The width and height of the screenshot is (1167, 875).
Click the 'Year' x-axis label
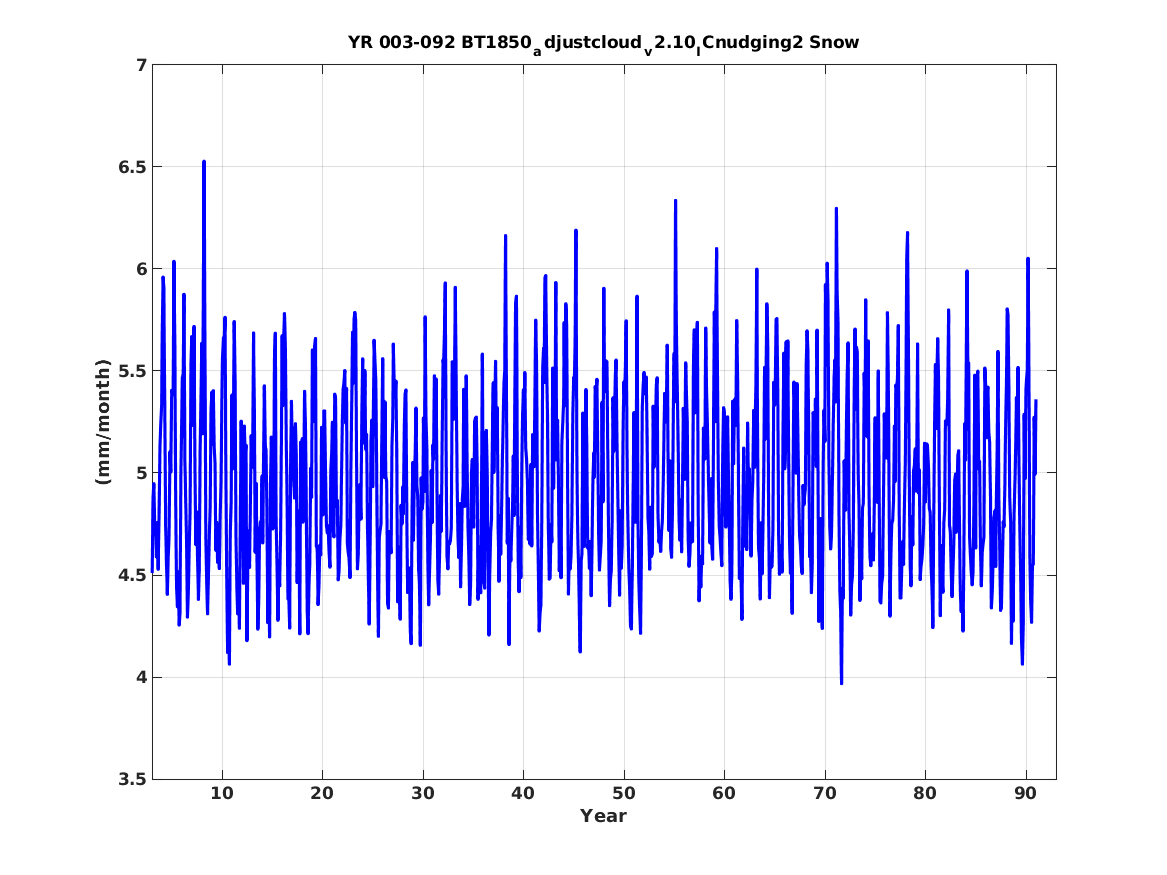(604, 815)
